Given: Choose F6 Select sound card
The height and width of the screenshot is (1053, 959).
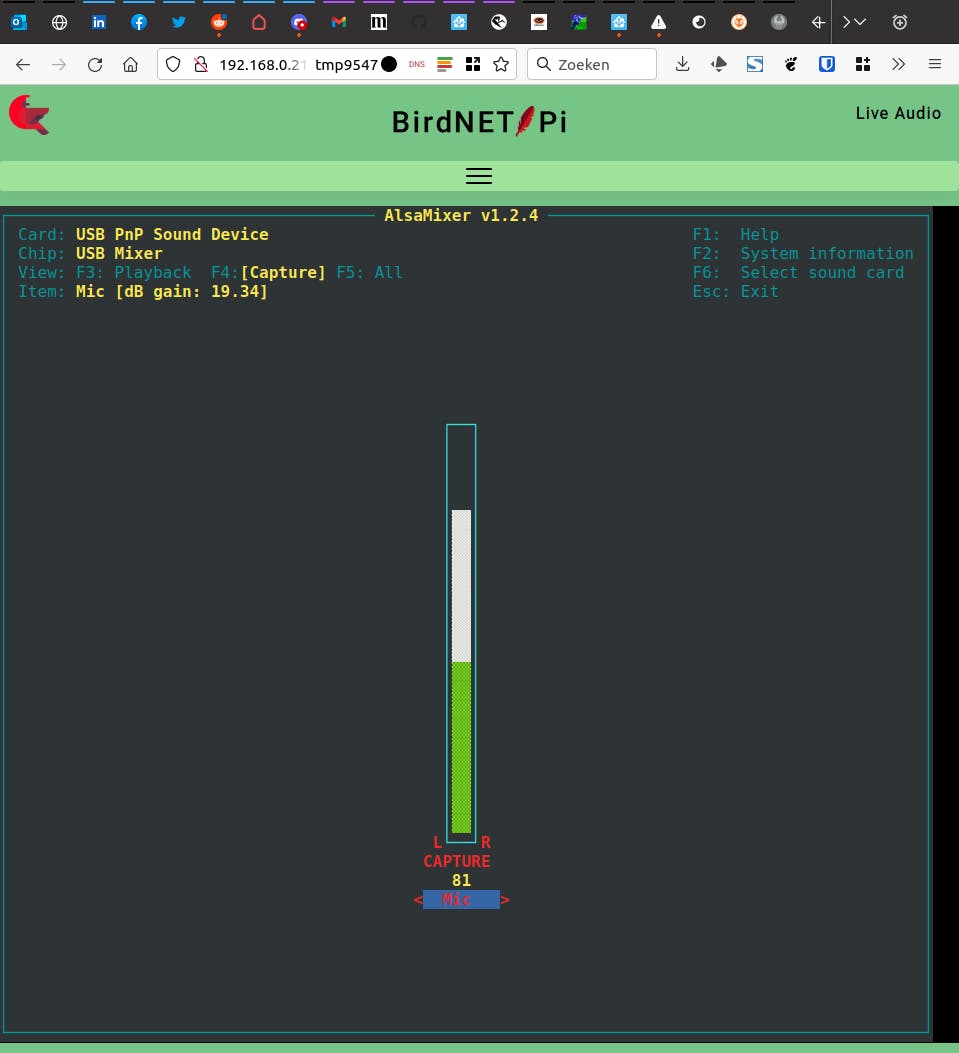Looking at the screenshot, I should tap(798, 273).
